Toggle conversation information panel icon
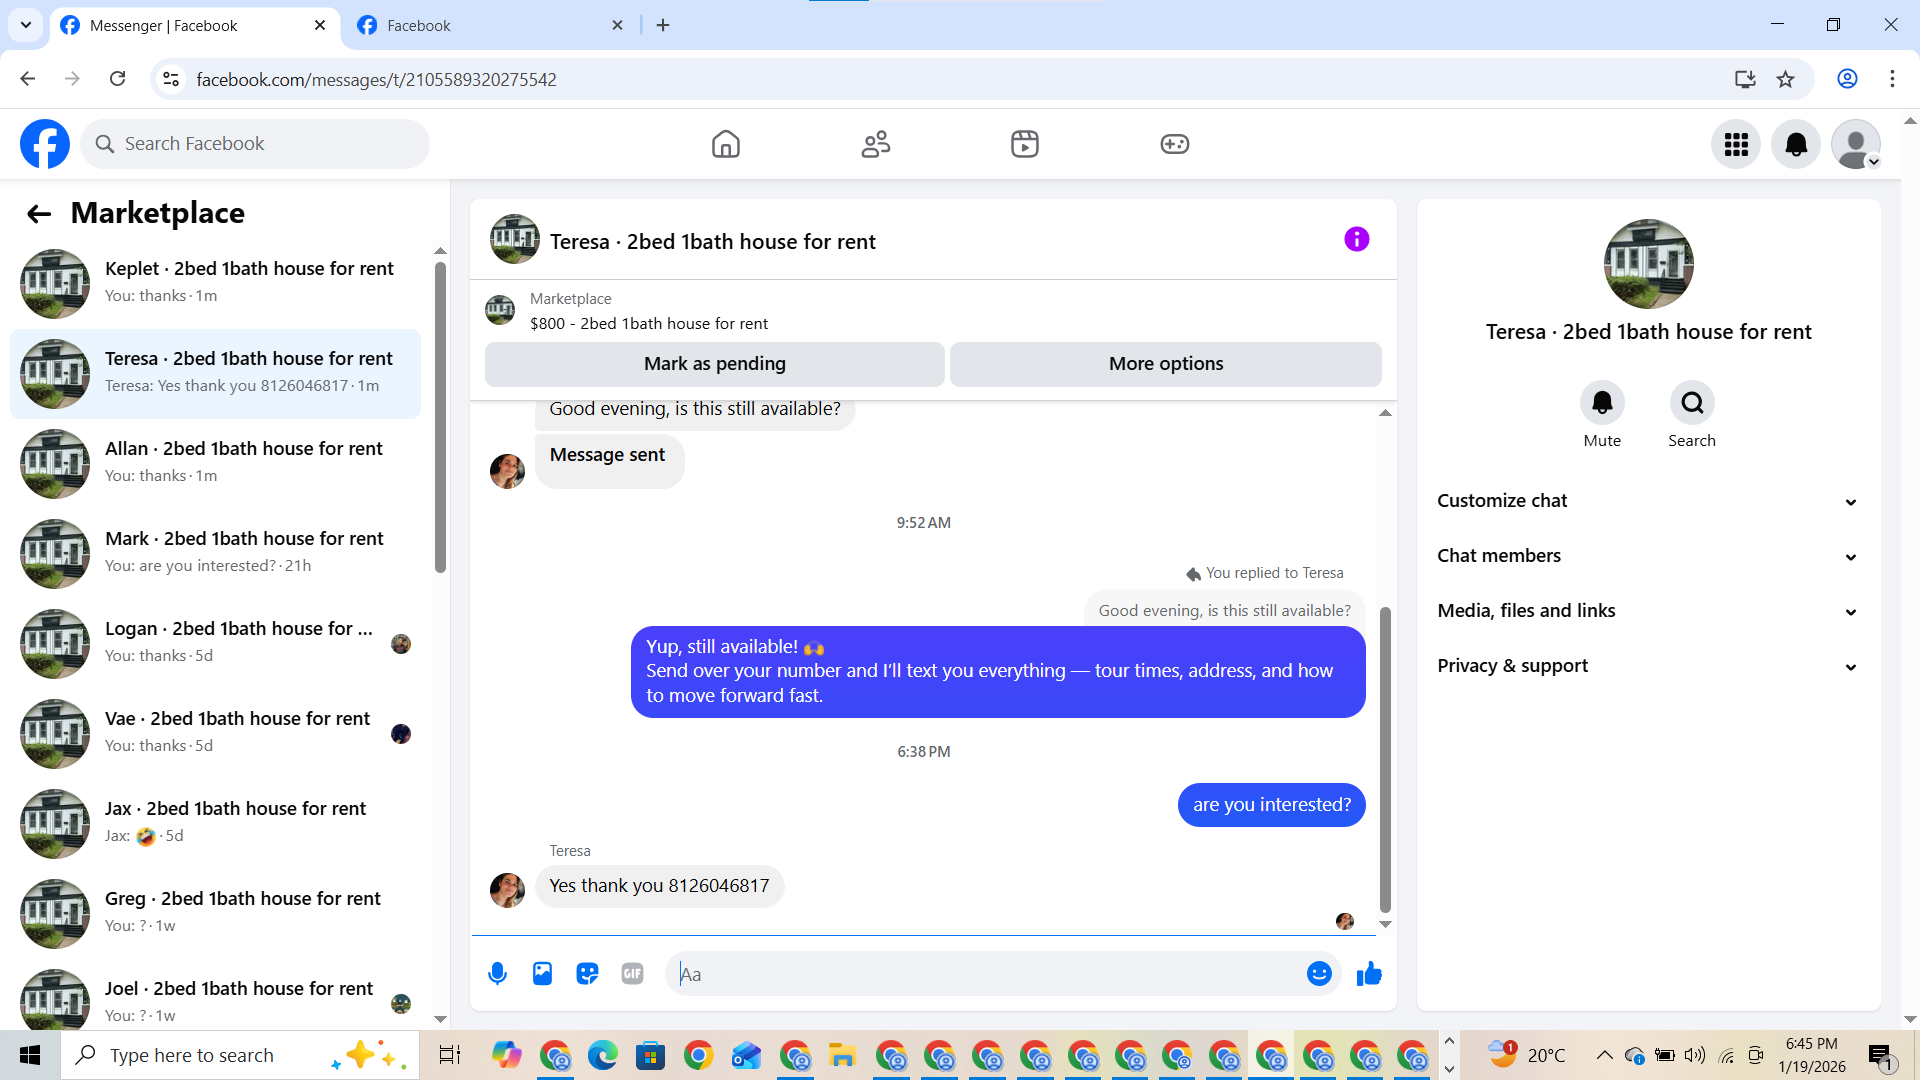Screen dimensions: 1920x1080 [x=1356, y=239]
